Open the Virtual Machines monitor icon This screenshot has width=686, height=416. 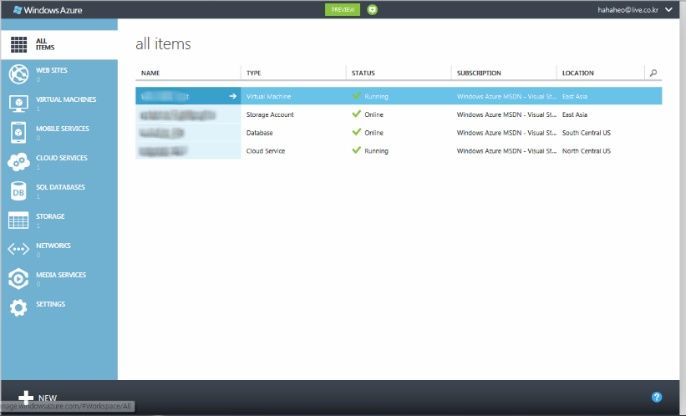click(x=18, y=103)
